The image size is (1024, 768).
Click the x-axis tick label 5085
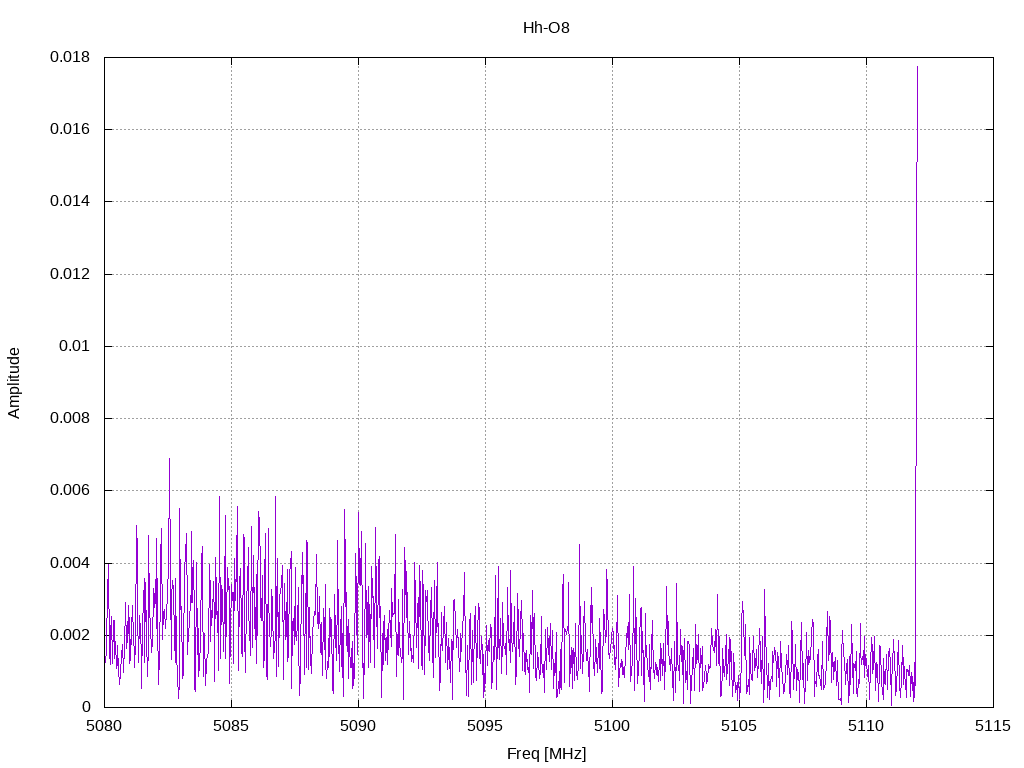pos(231,726)
